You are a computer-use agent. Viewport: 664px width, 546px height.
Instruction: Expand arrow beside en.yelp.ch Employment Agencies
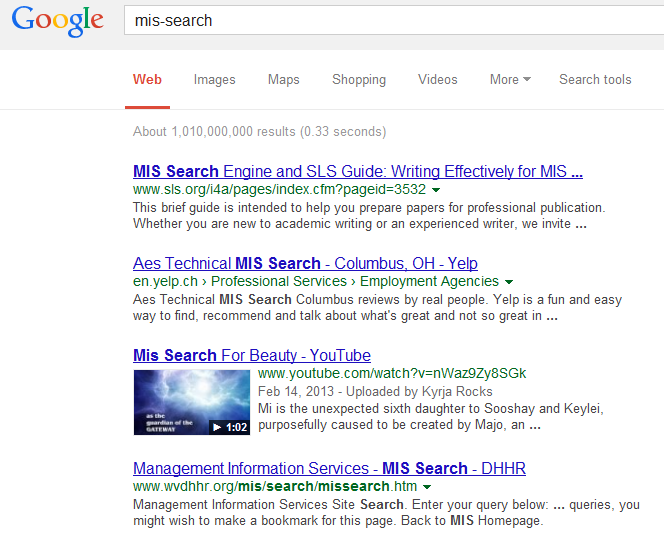[509, 282]
